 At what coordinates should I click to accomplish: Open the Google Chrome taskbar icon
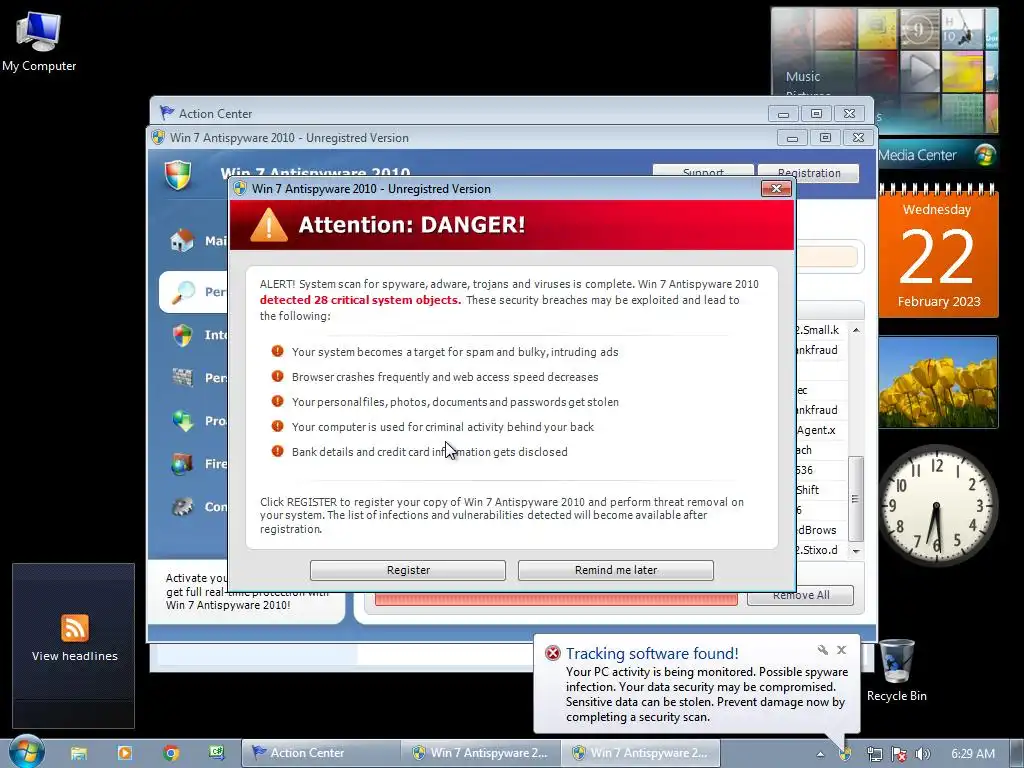(171, 753)
